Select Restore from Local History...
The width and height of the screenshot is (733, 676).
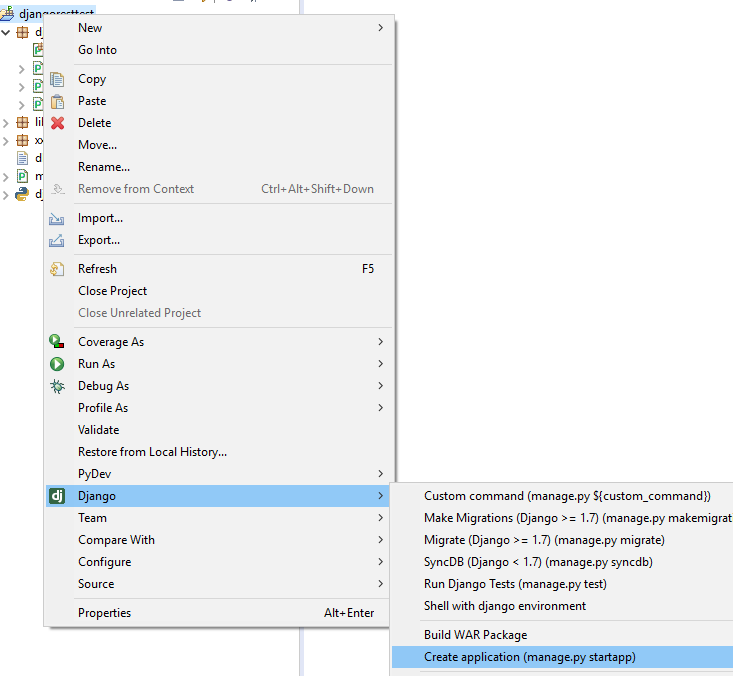point(218,452)
